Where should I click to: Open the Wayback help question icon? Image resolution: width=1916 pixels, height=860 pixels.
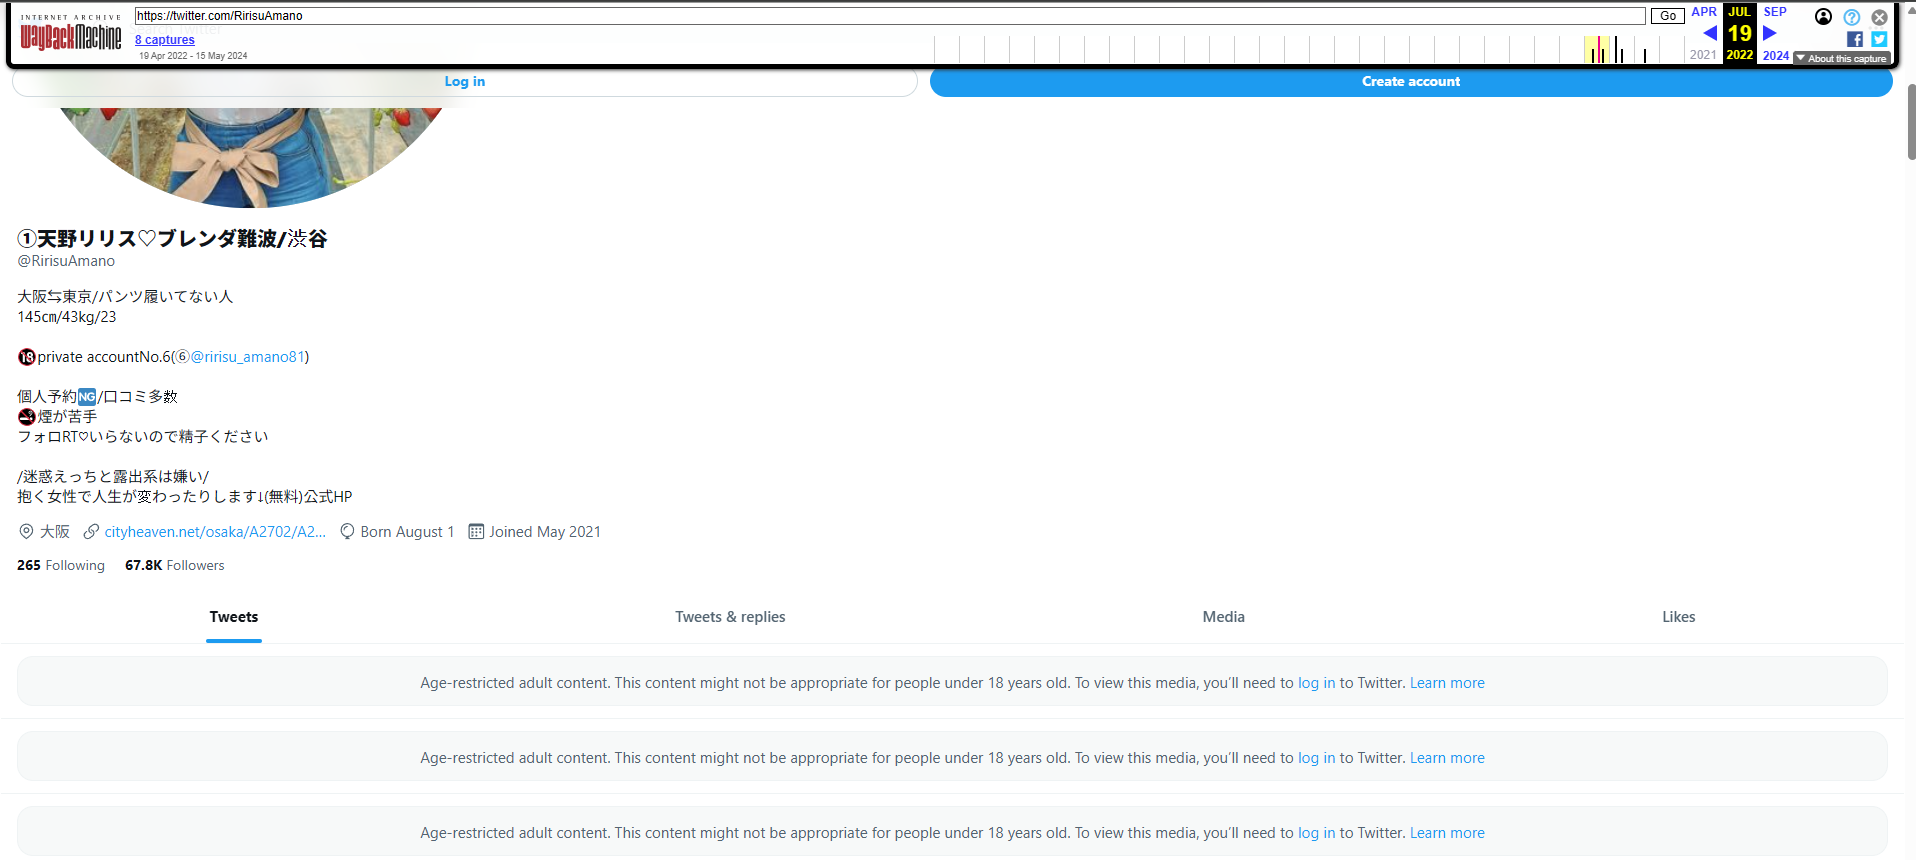click(1852, 17)
